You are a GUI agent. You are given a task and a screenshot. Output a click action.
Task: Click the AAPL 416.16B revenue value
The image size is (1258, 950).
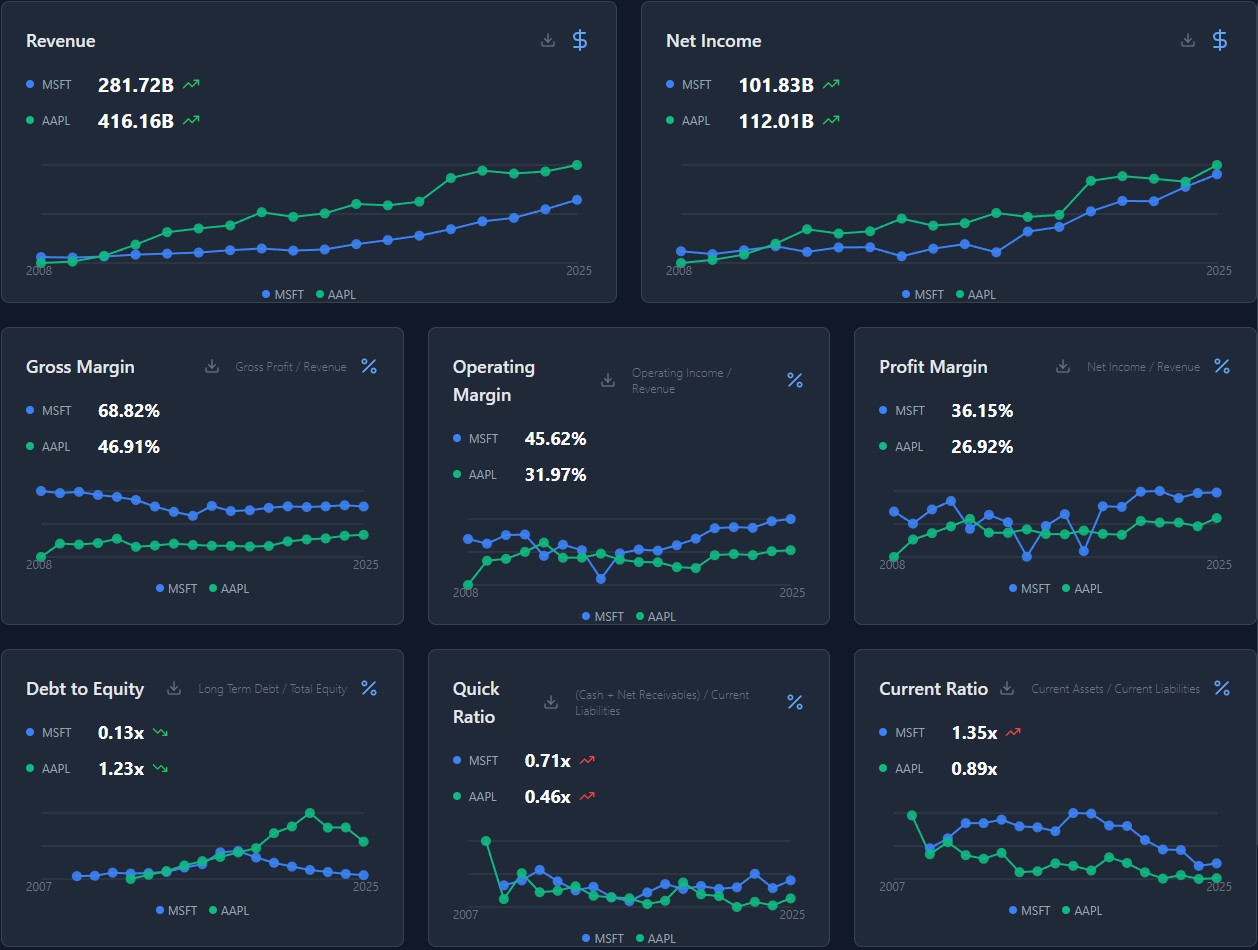[x=136, y=121]
